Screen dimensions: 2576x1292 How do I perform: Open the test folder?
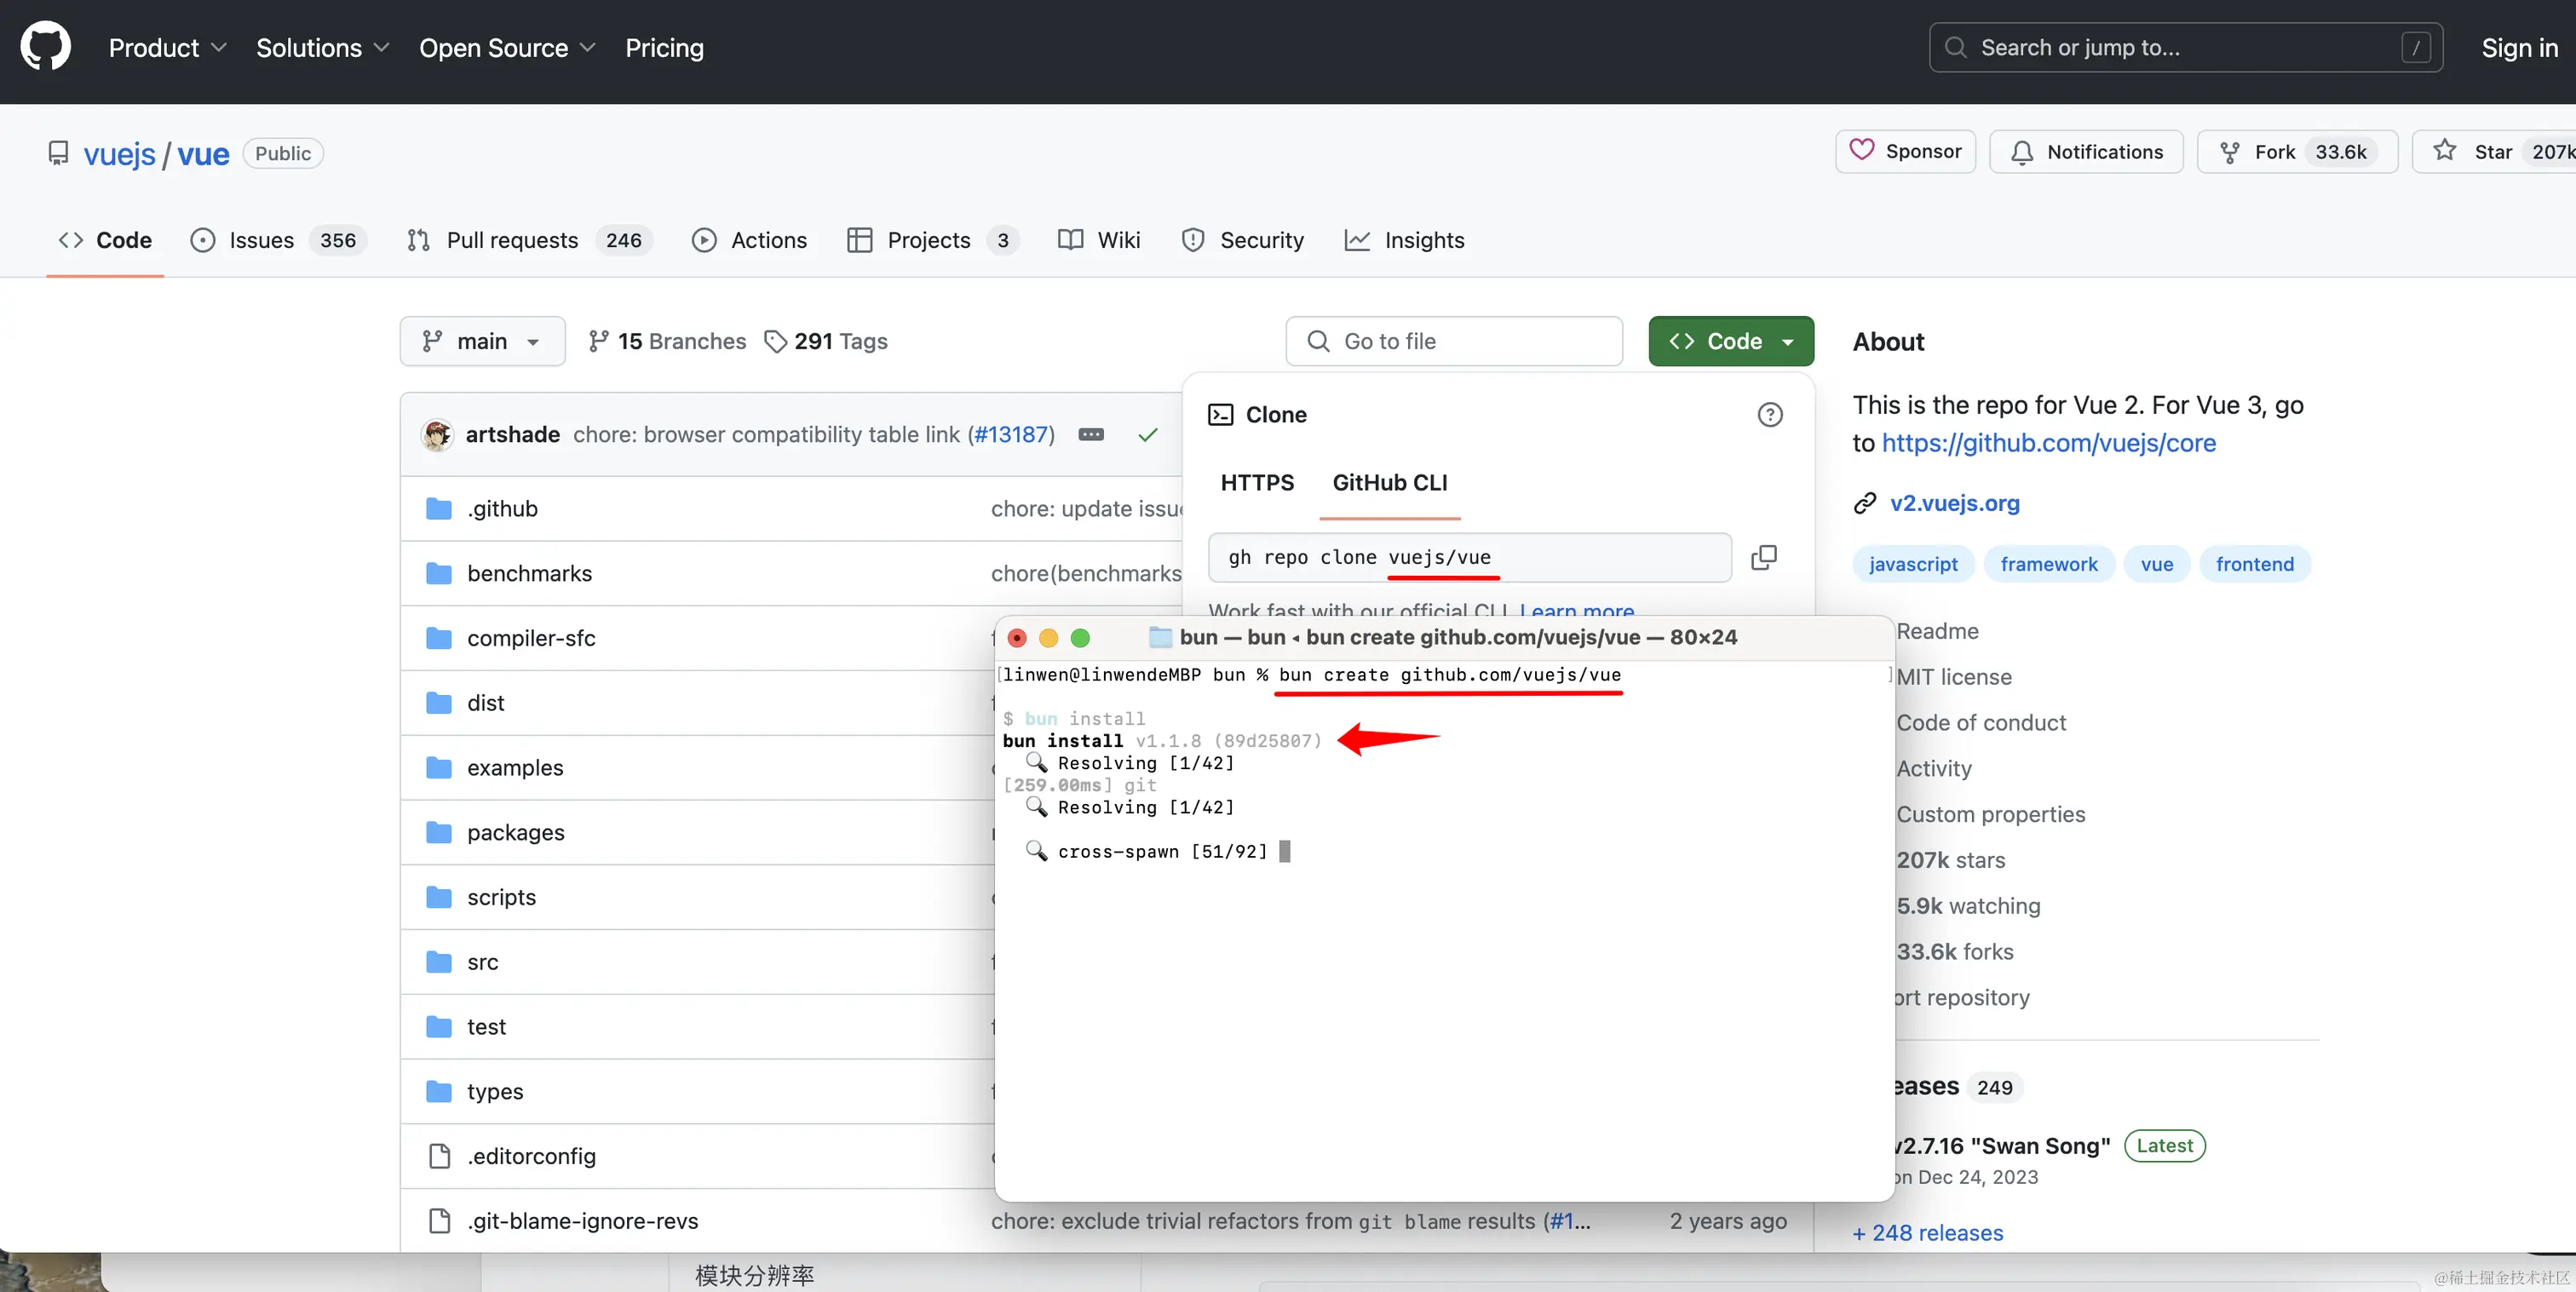tap(486, 1028)
